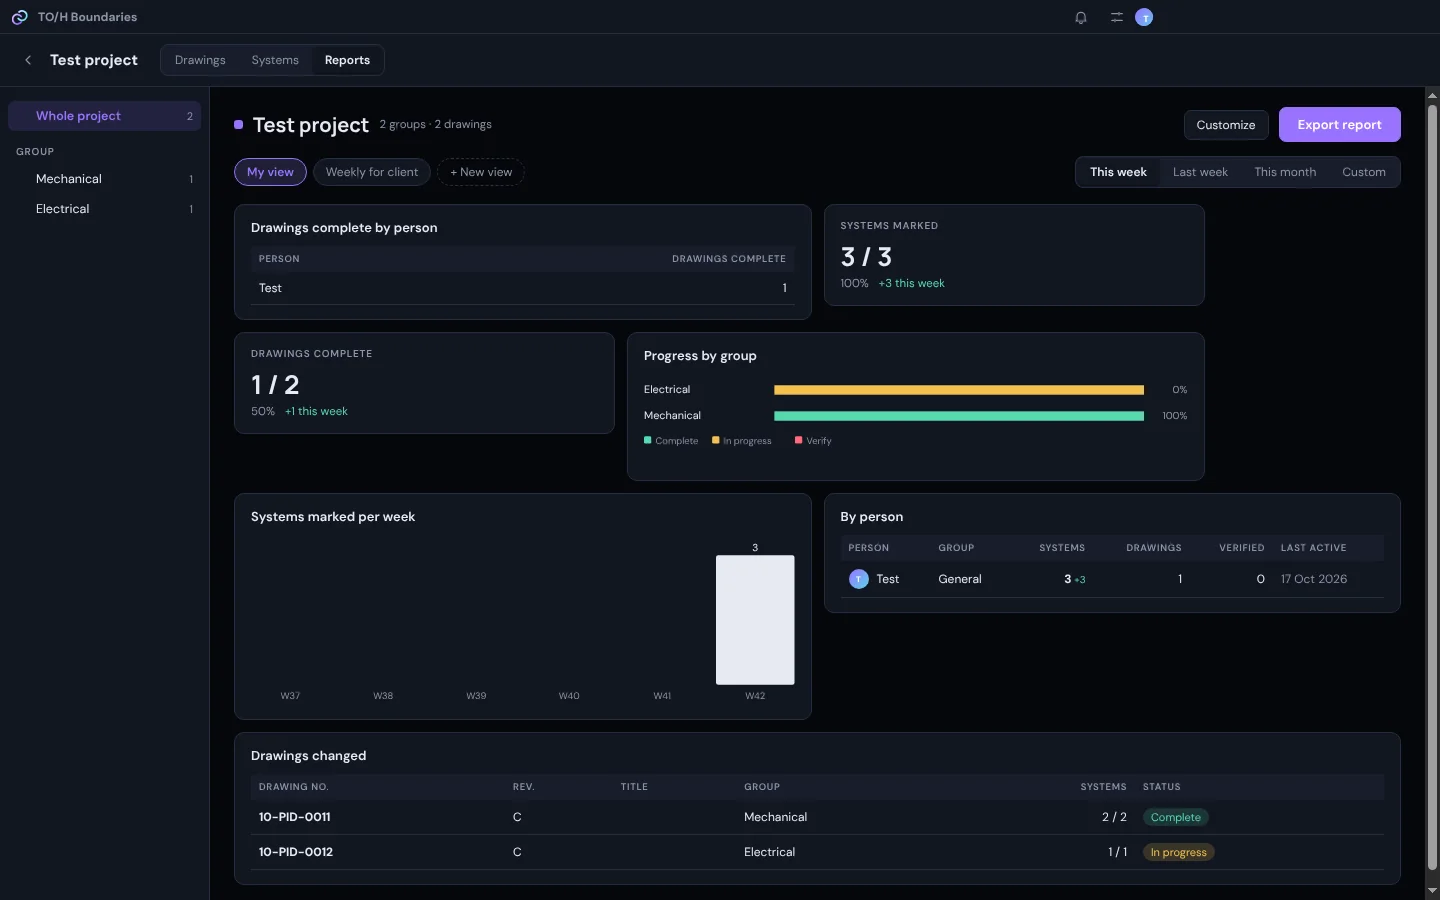
Task: Click Test person avatar in By person table
Action: point(858,579)
